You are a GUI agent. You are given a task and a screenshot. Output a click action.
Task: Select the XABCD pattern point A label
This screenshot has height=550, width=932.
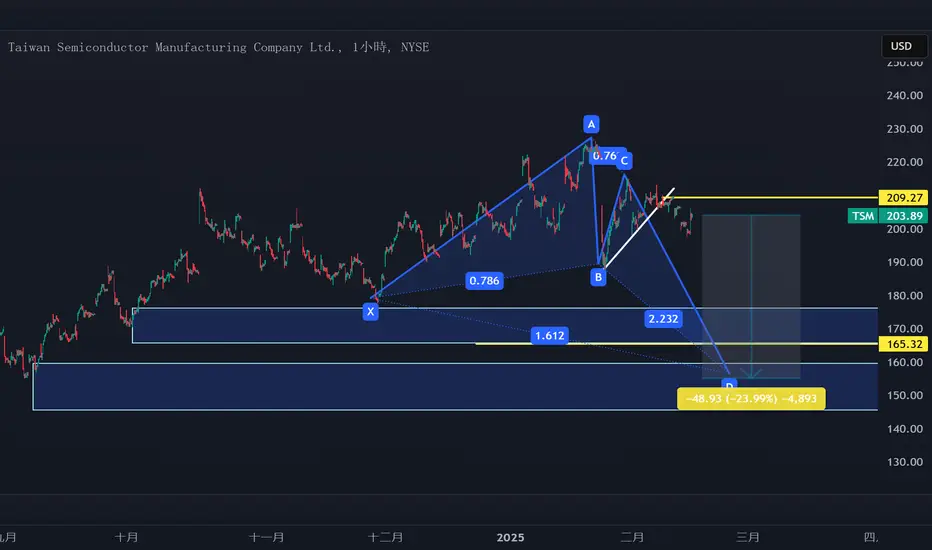tap(591, 124)
